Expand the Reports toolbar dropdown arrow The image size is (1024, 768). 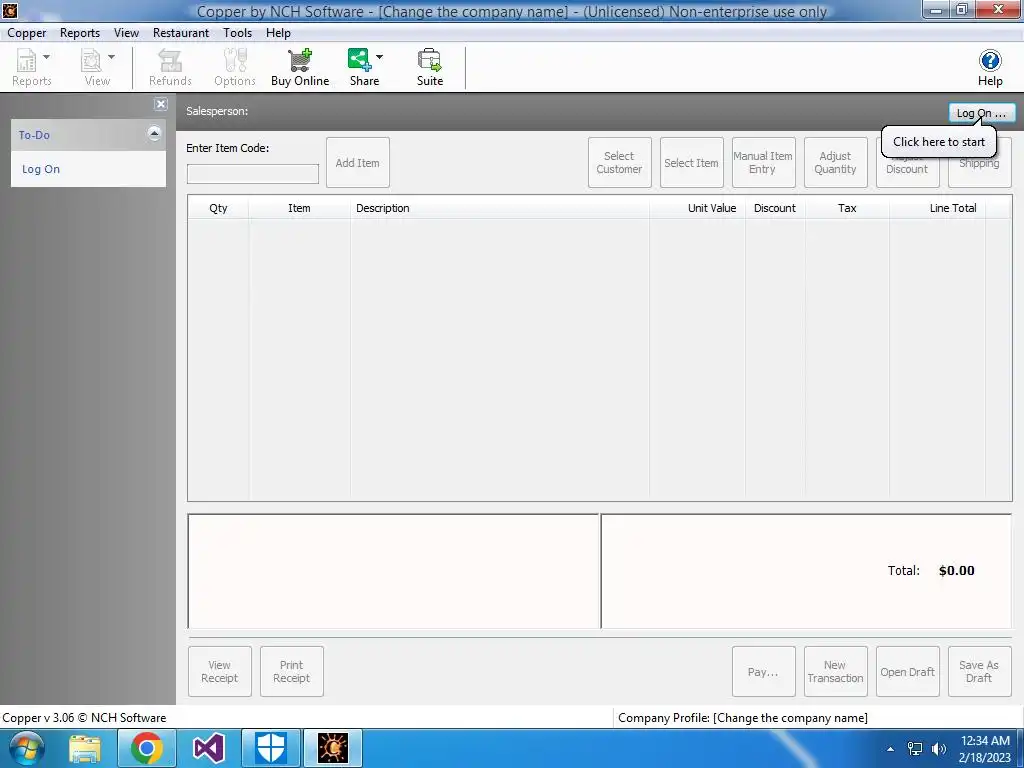pyautogui.click(x=46, y=57)
